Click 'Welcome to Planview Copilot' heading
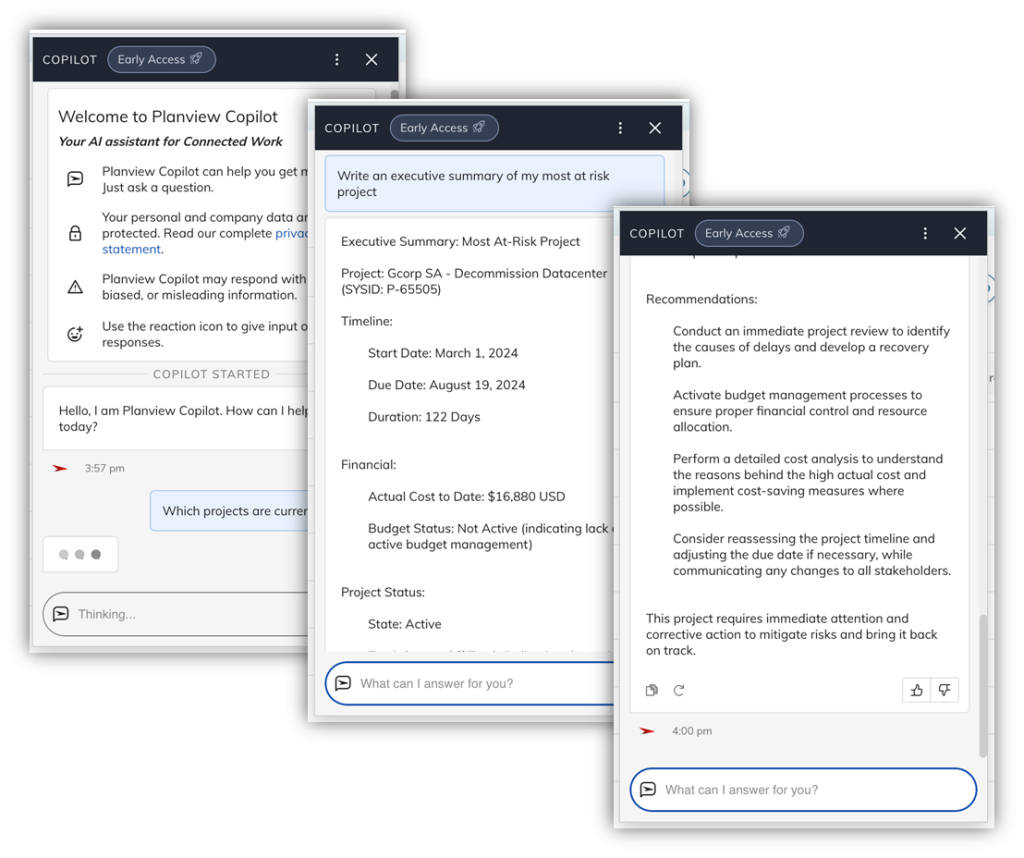Image resolution: width=1024 pixels, height=858 pixels. (x=168, y=116)
